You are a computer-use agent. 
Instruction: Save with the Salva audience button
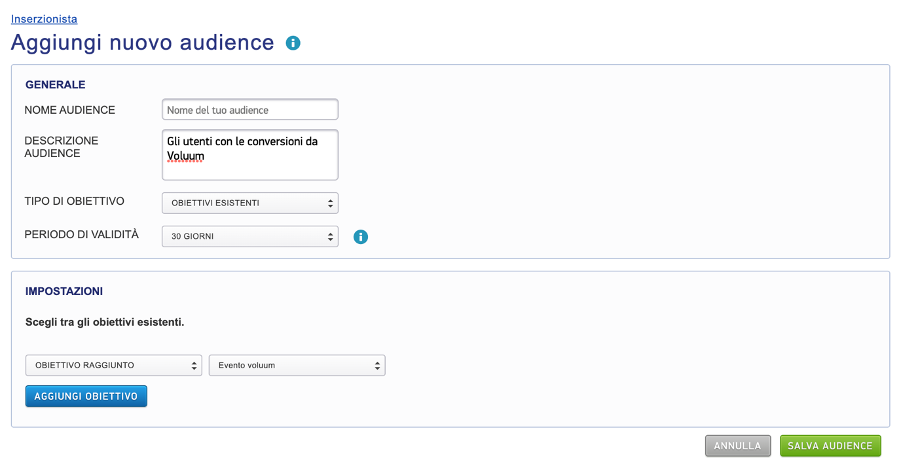830,446
